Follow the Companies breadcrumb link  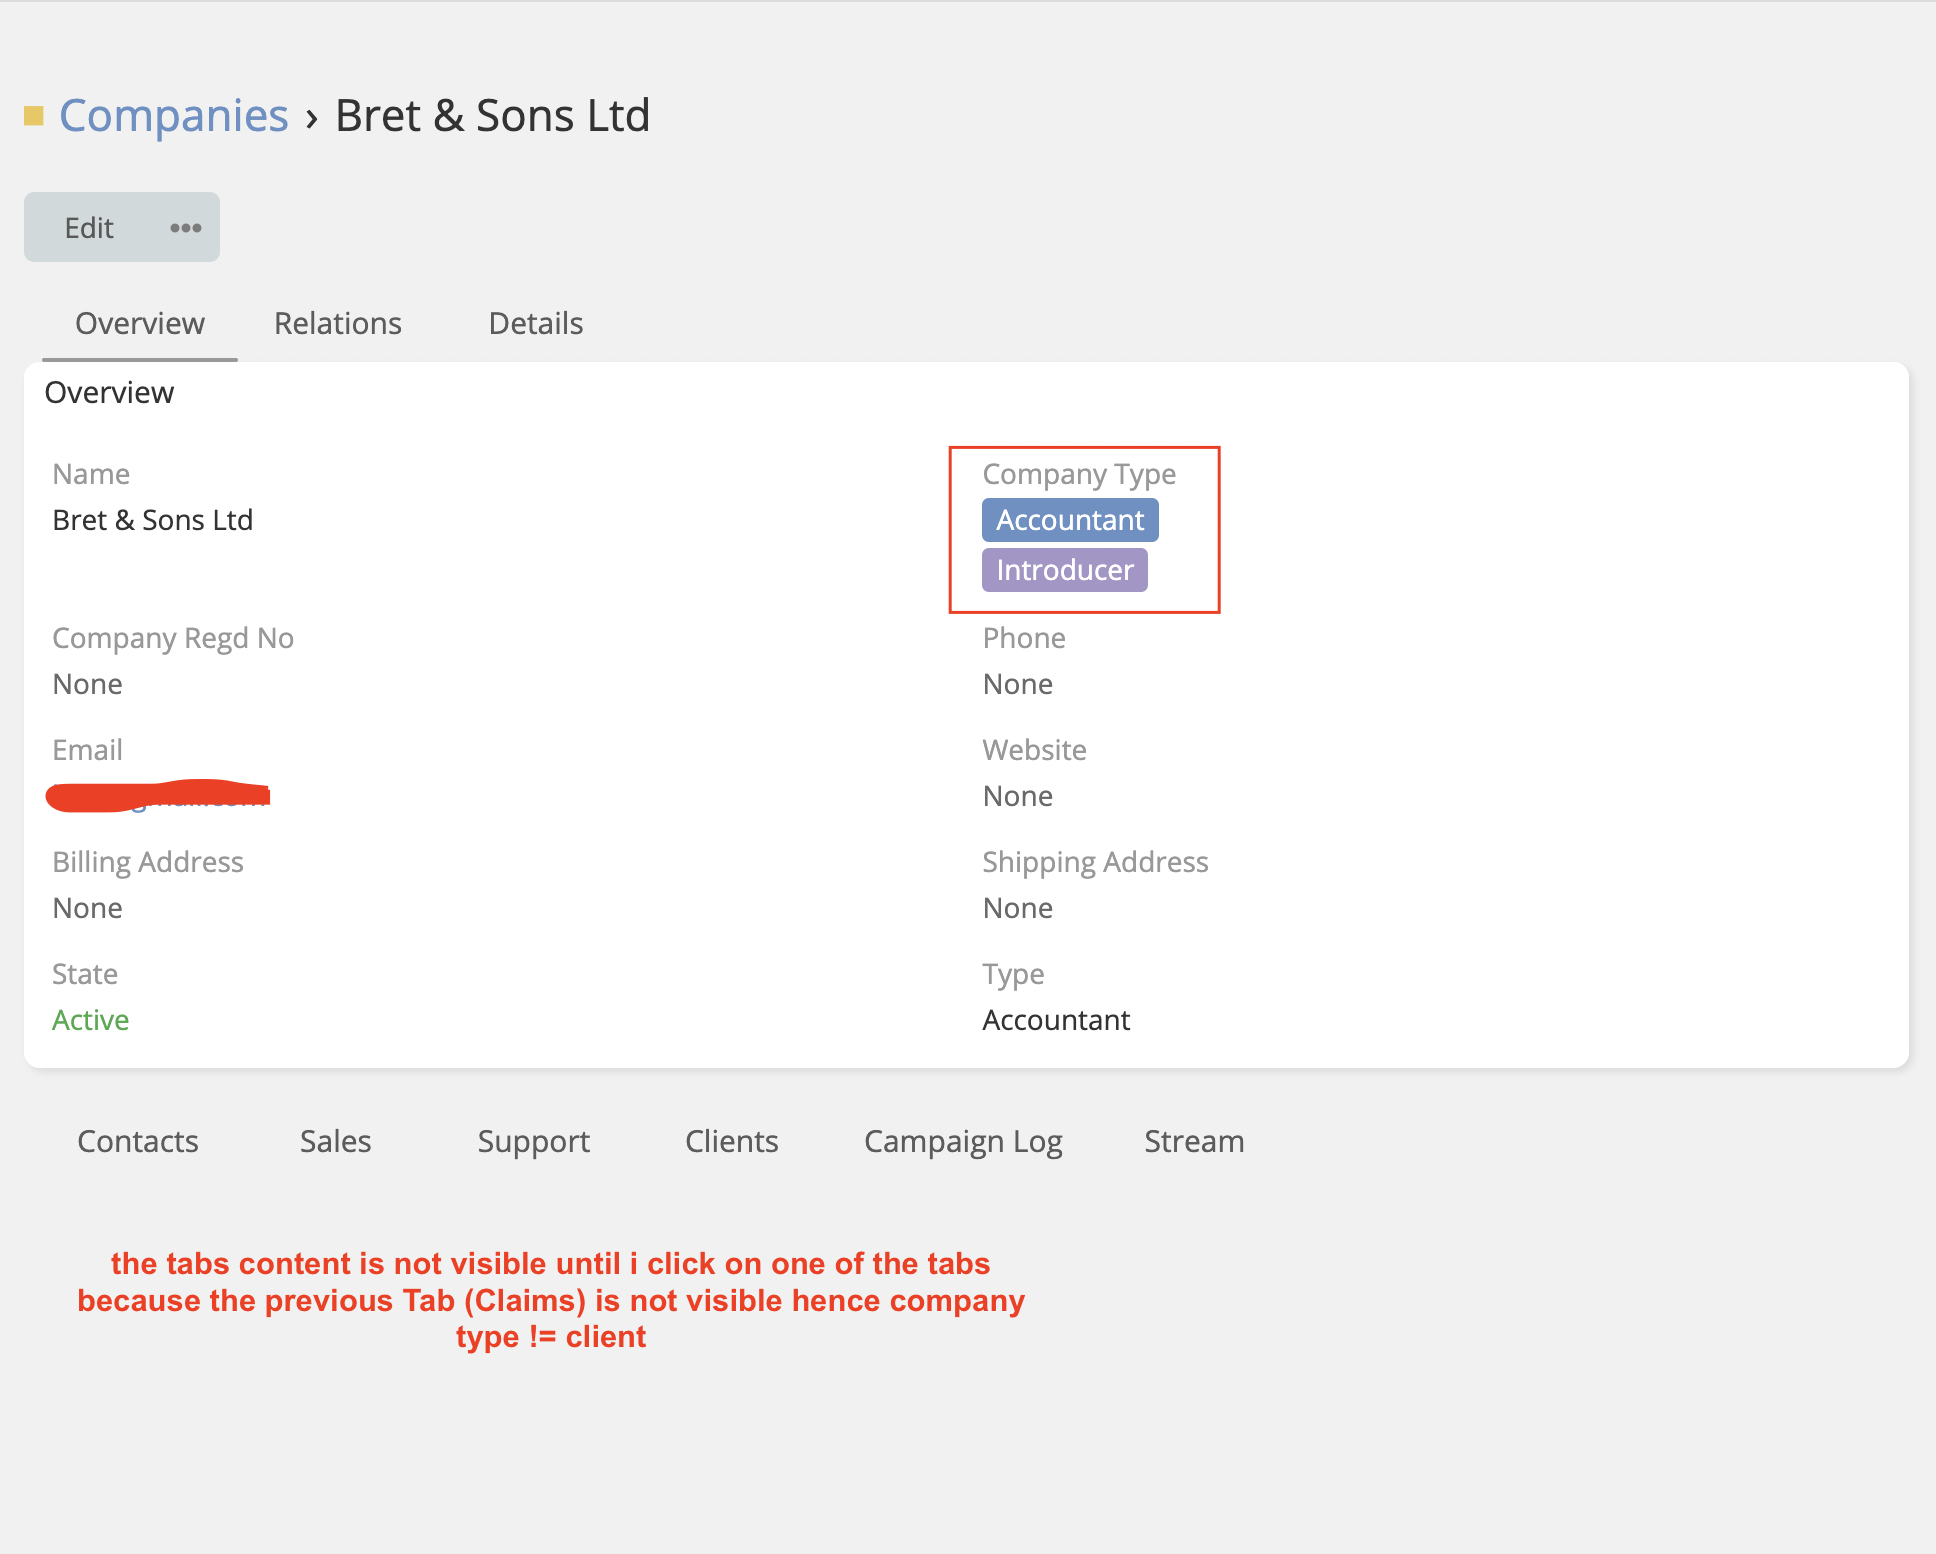coord(172,115)
